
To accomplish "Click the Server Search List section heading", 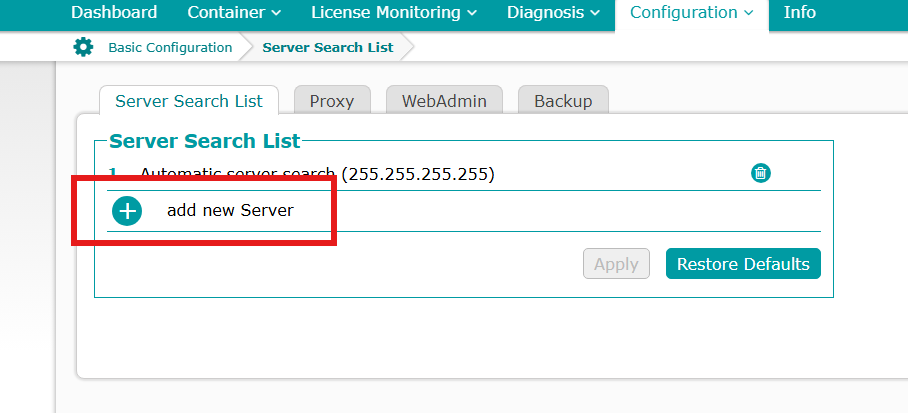I will [204, 142].
